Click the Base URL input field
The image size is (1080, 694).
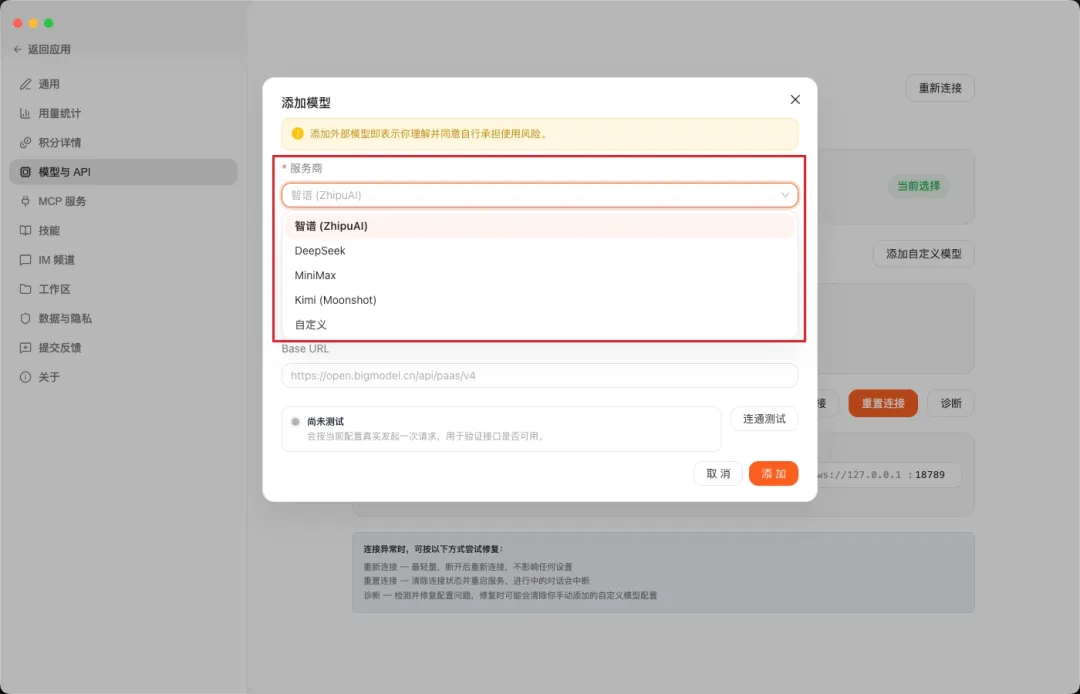(539, 376)
